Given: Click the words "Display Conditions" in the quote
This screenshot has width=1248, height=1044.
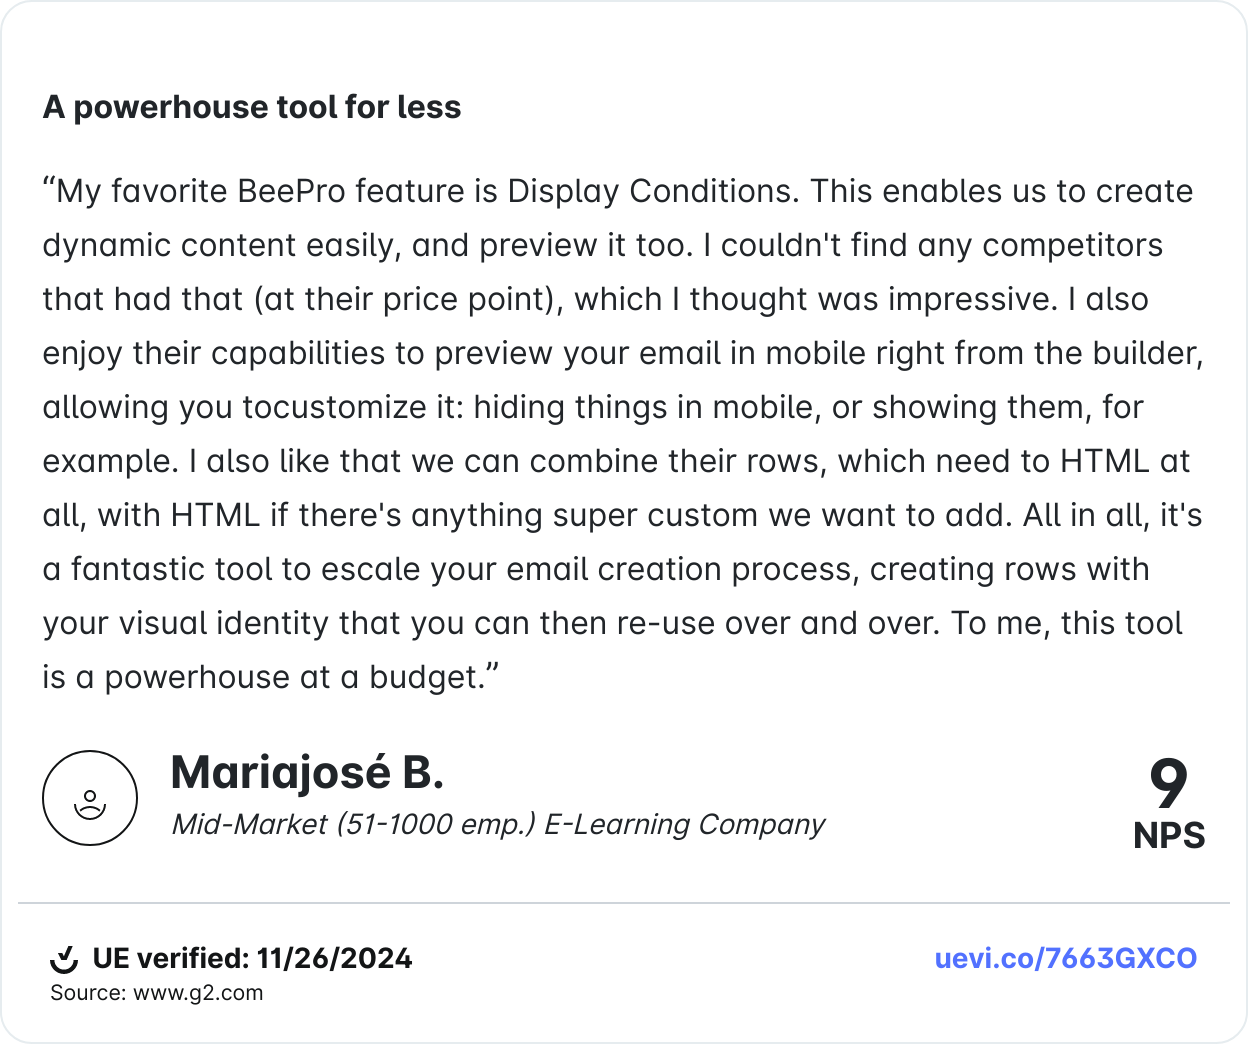Looking at the screenshot, I should click(652, 191).
